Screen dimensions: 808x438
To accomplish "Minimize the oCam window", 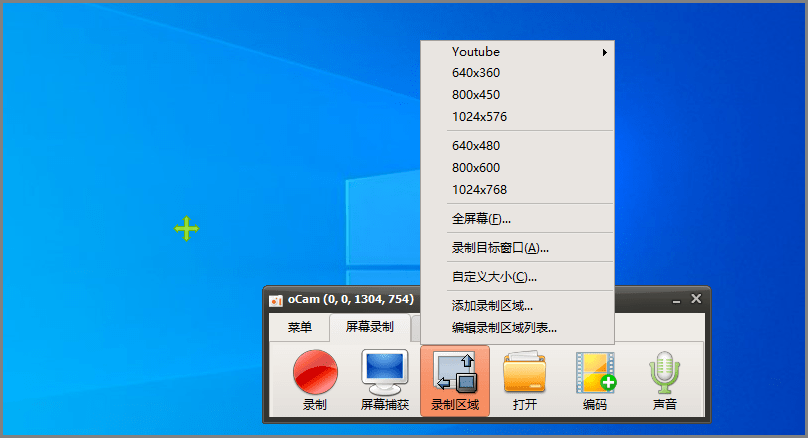I will pos(677,300).
